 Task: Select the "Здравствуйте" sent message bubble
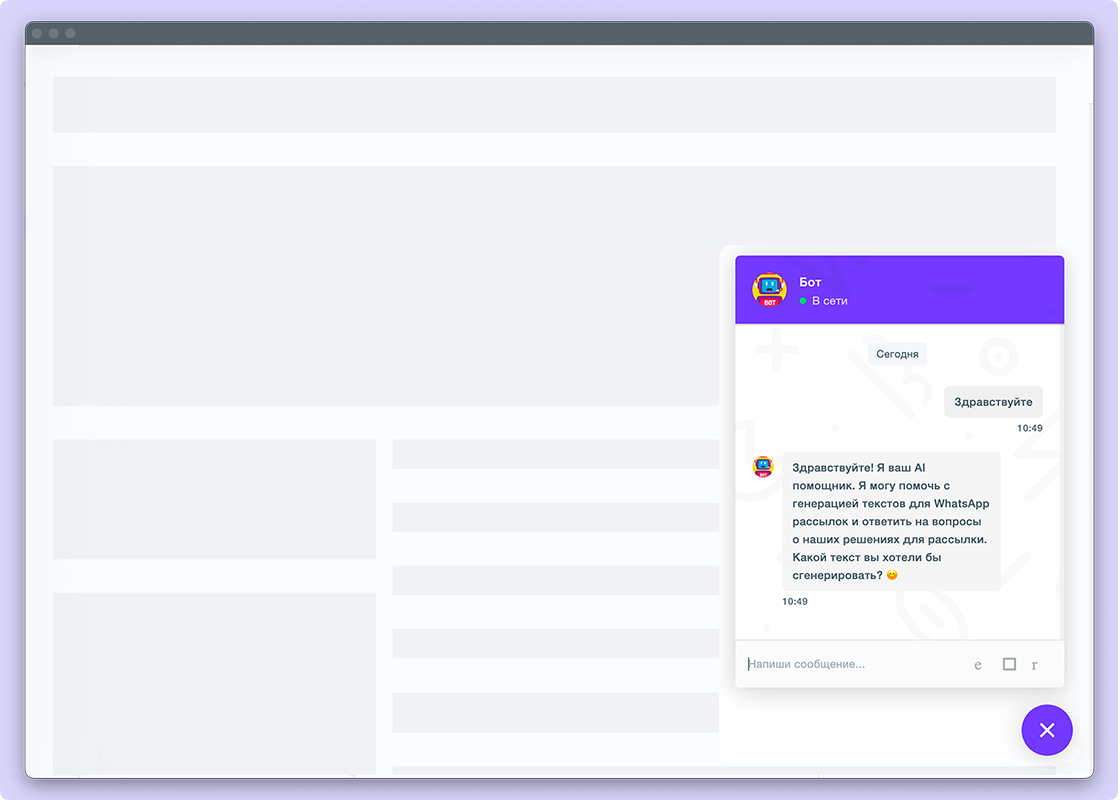tap(993, 402)
